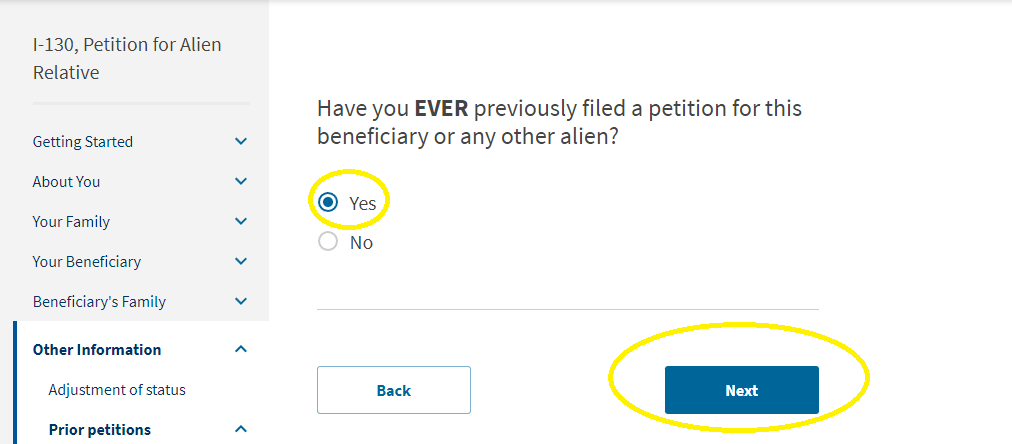Image resolution: width=1012 pixels, height=444 pixels.
Task: Click the Back button
Action: [394, 390]
